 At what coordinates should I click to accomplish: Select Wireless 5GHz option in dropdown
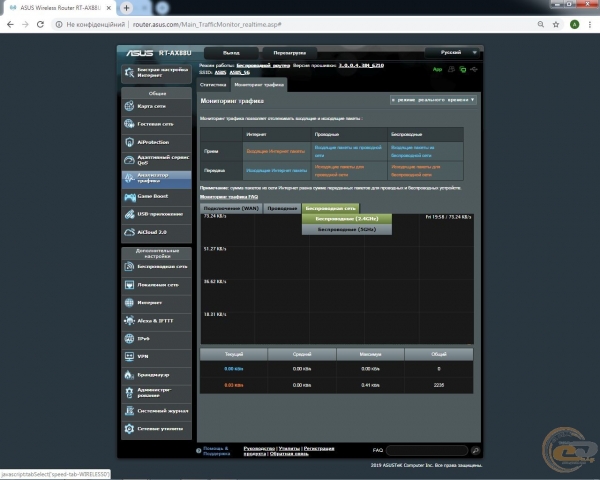tap(347, 229)
